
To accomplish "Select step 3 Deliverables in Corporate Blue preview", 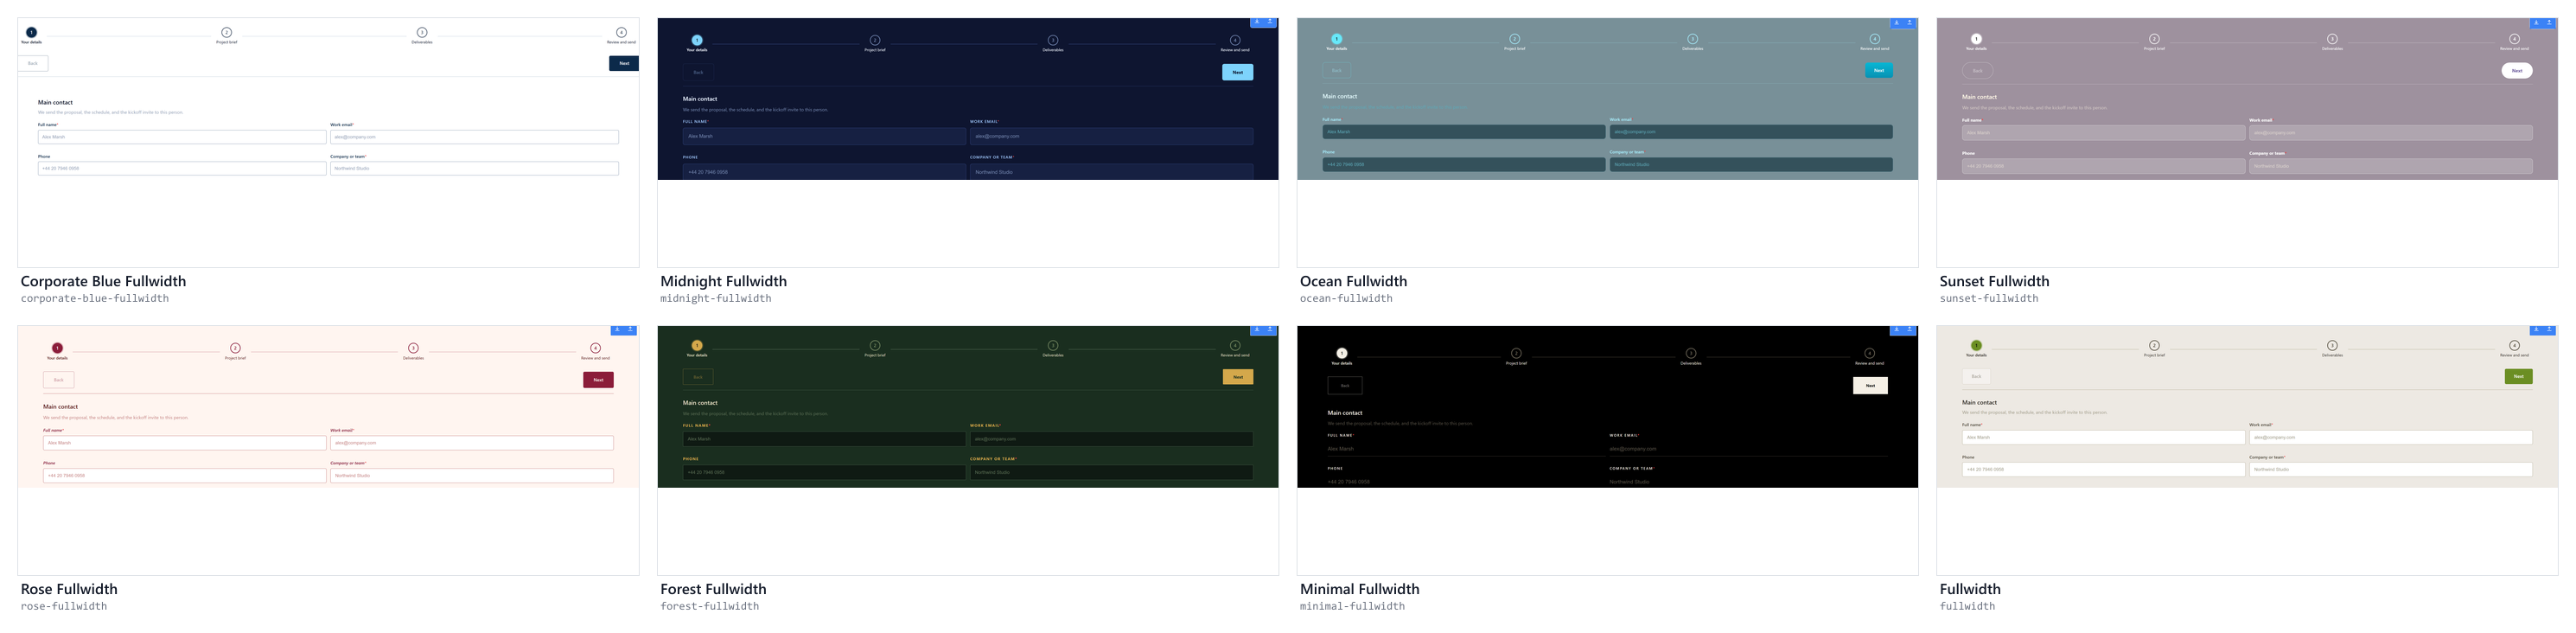I will tap(422, 36).
